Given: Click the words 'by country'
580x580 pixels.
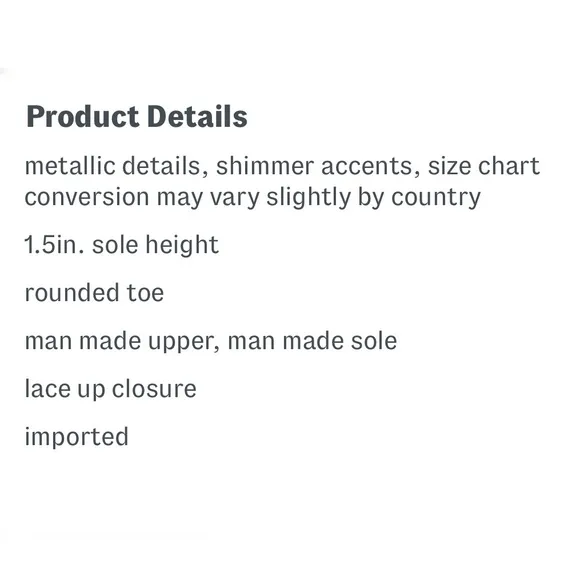Looking at the screenshot, I should pos(419,198).
